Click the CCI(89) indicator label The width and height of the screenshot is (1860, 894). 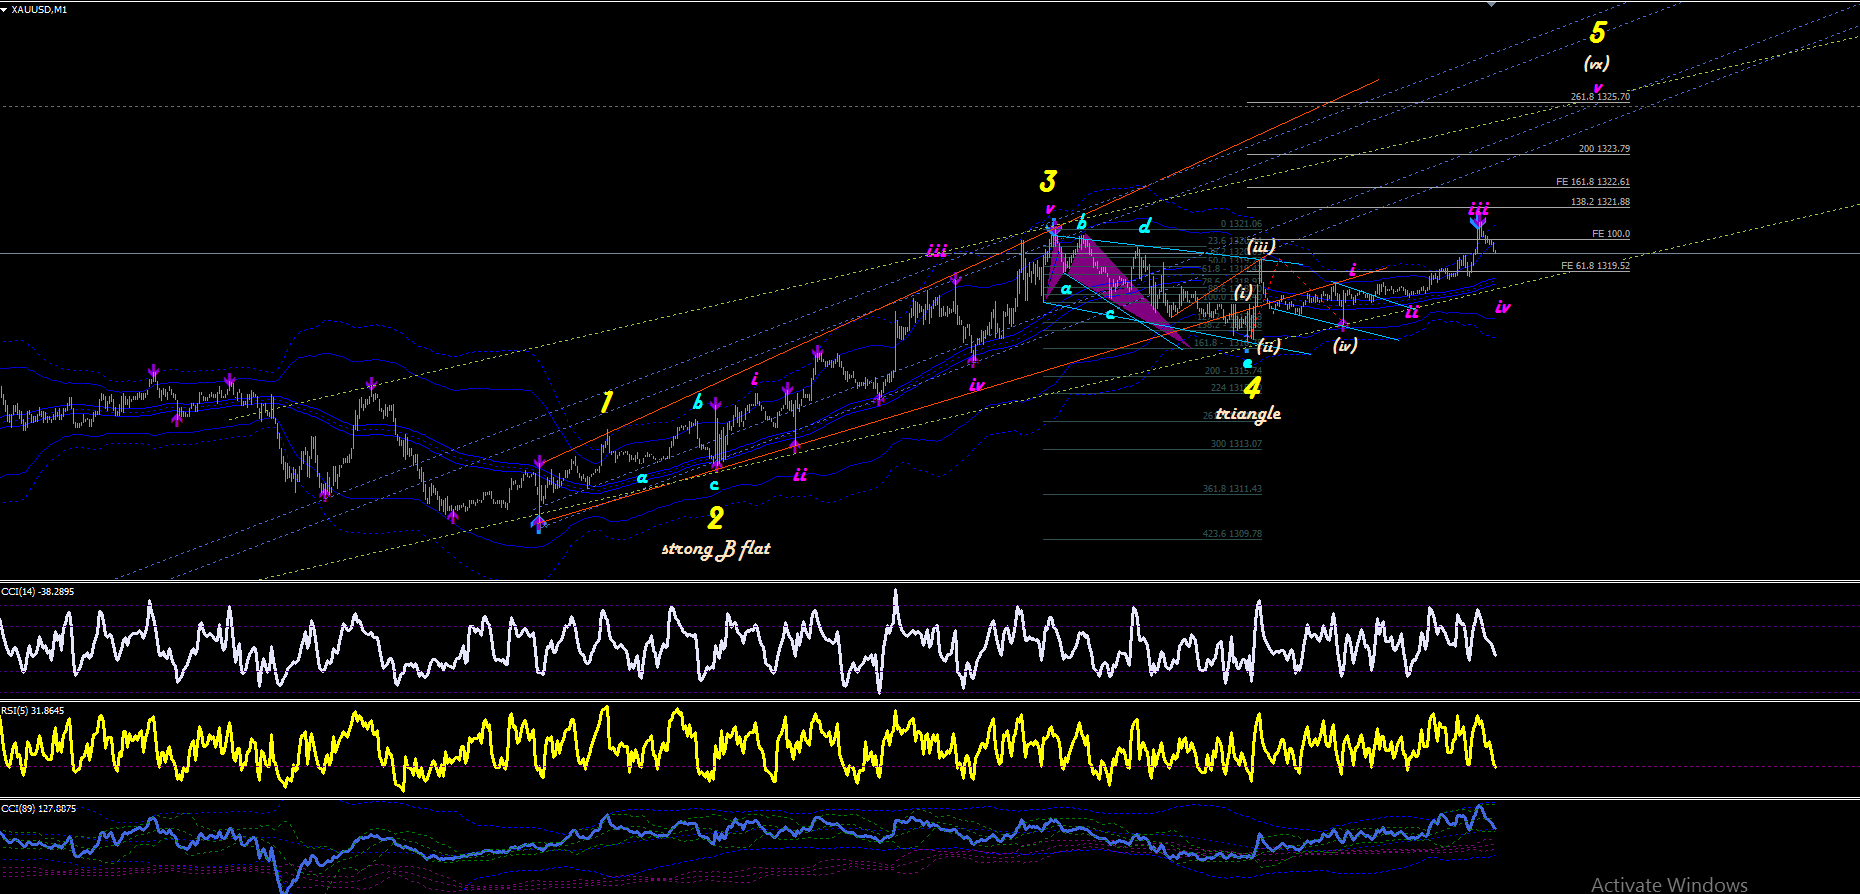click(x=39, y=808)
